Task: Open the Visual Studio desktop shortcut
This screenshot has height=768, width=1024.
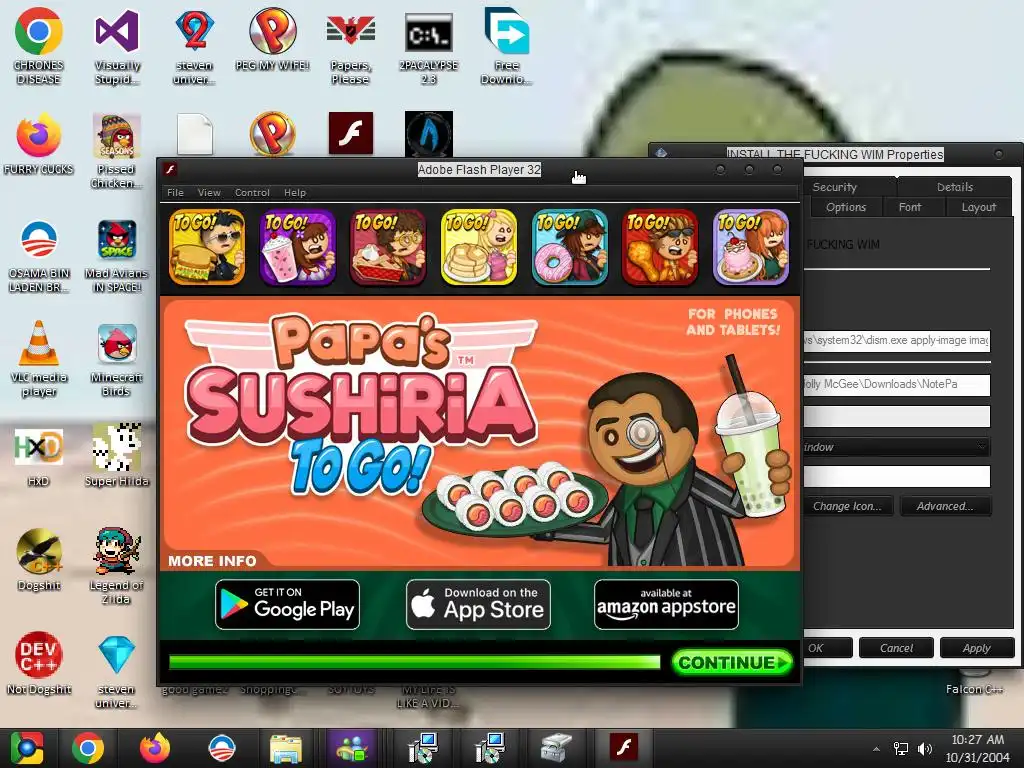Action: click(117, 46)
